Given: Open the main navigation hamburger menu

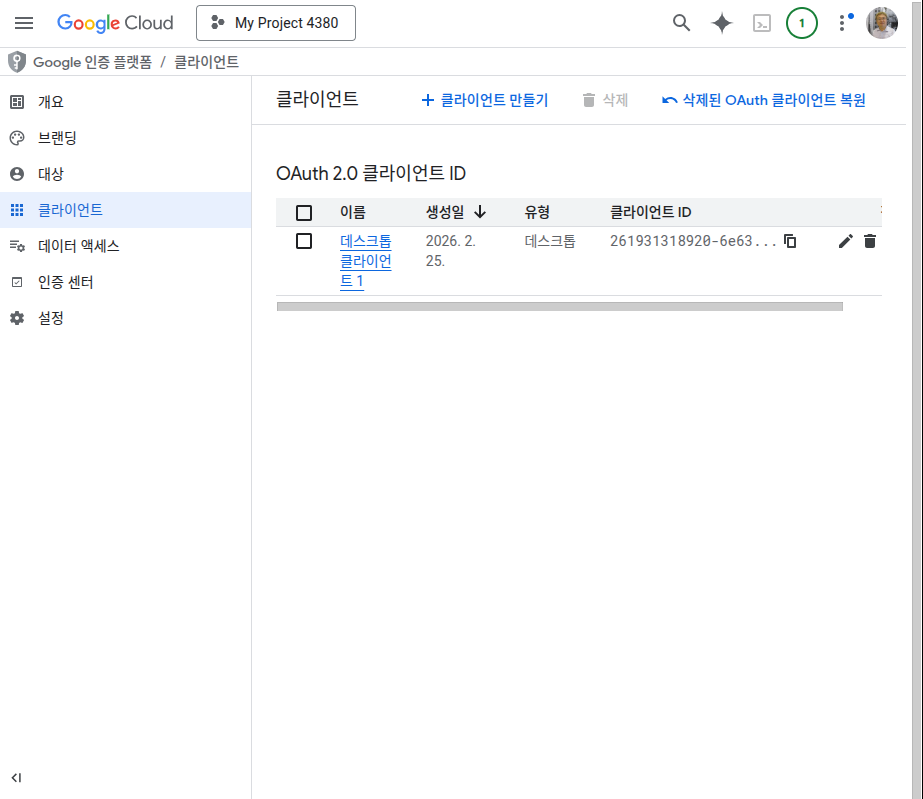Looking at the screenshot, I should coord(24,23).
